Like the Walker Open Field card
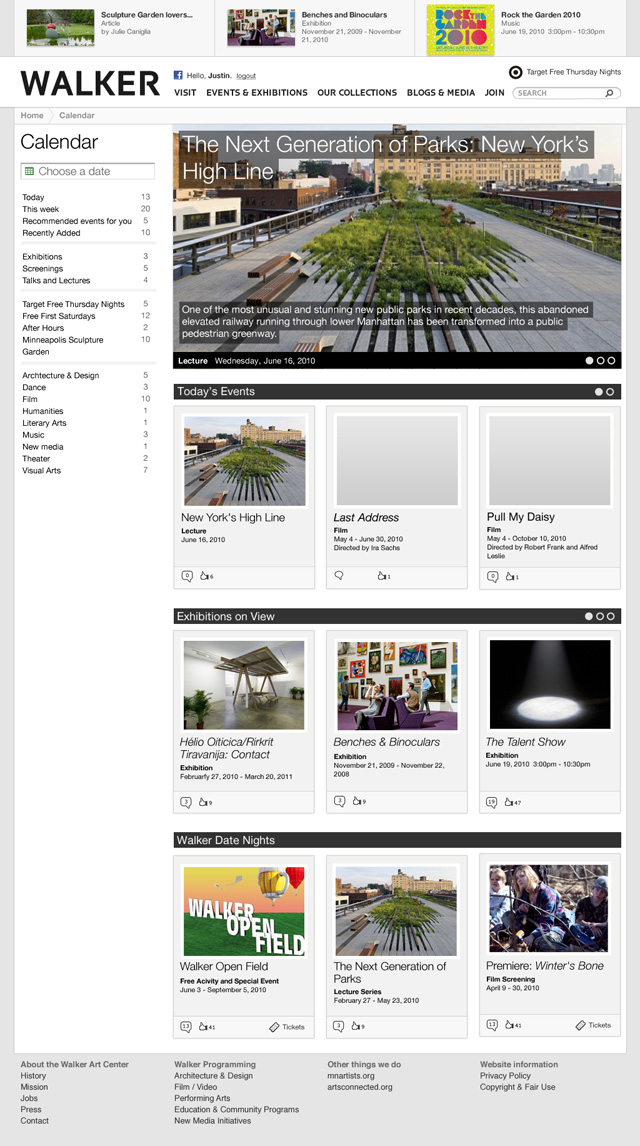 pos(204,1026)
